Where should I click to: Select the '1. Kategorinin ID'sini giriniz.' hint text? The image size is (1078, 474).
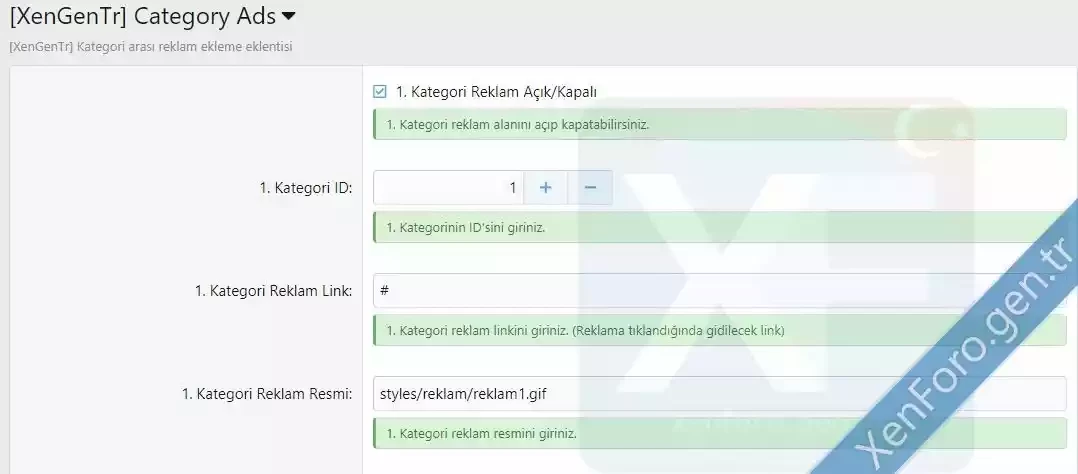(465, 228)
